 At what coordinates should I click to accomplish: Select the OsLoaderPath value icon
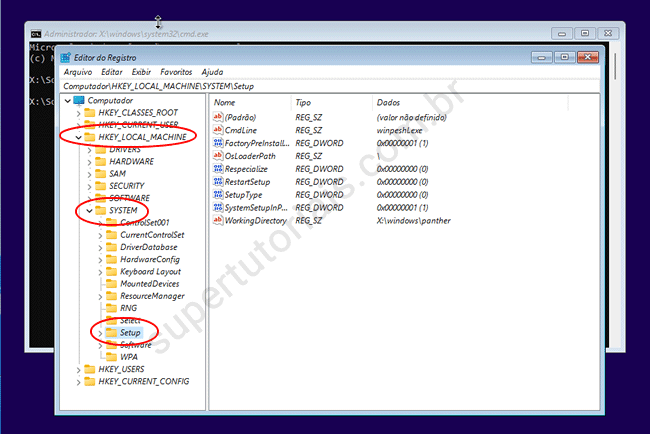click(x=218, y=156)
